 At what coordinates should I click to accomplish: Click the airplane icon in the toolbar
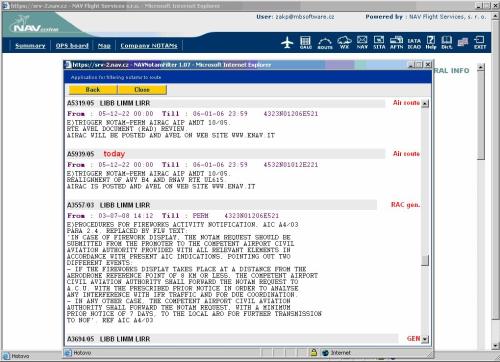(287, 43)
